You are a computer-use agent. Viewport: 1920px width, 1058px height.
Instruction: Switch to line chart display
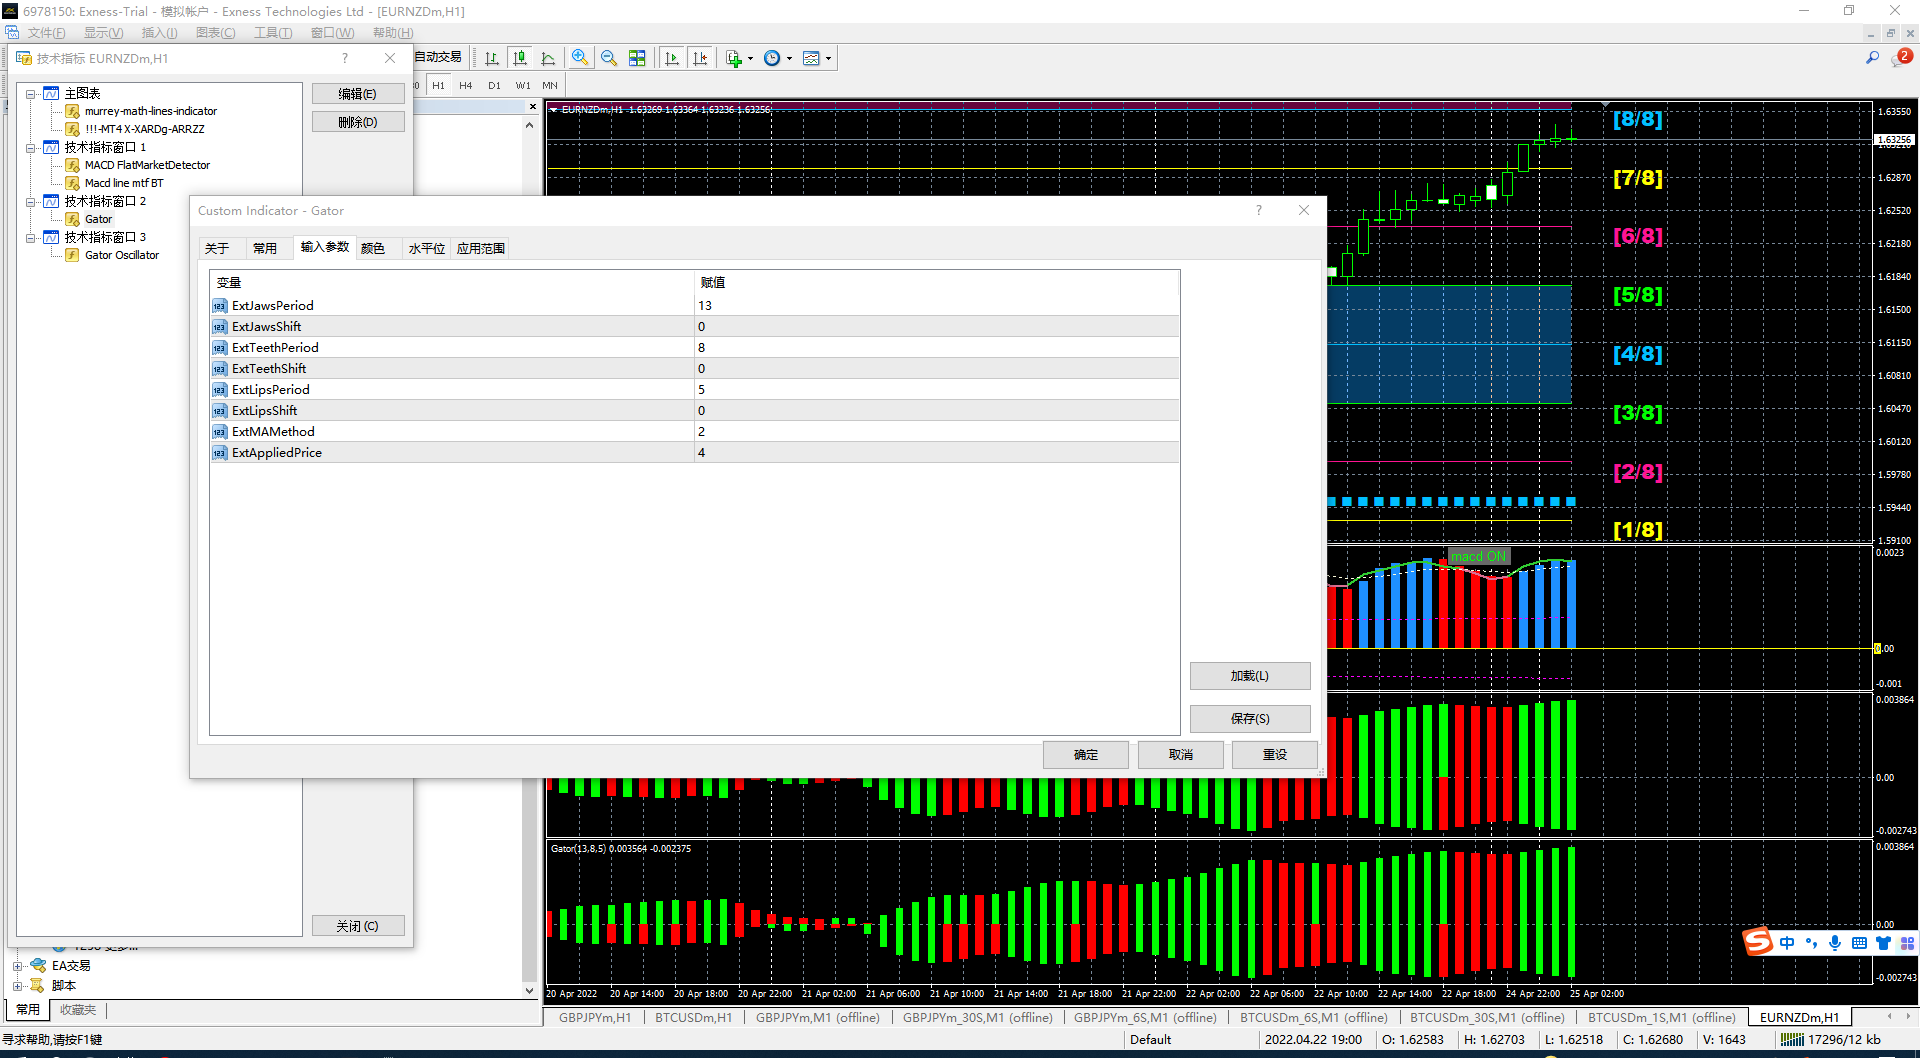pyautogui.click(x=548, y=59)
